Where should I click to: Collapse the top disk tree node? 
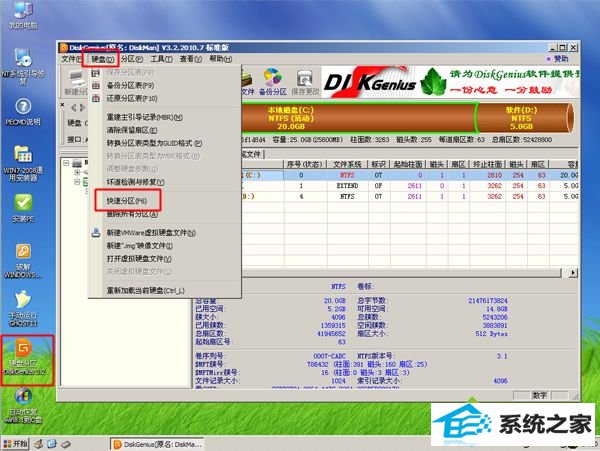coord(66,163)
